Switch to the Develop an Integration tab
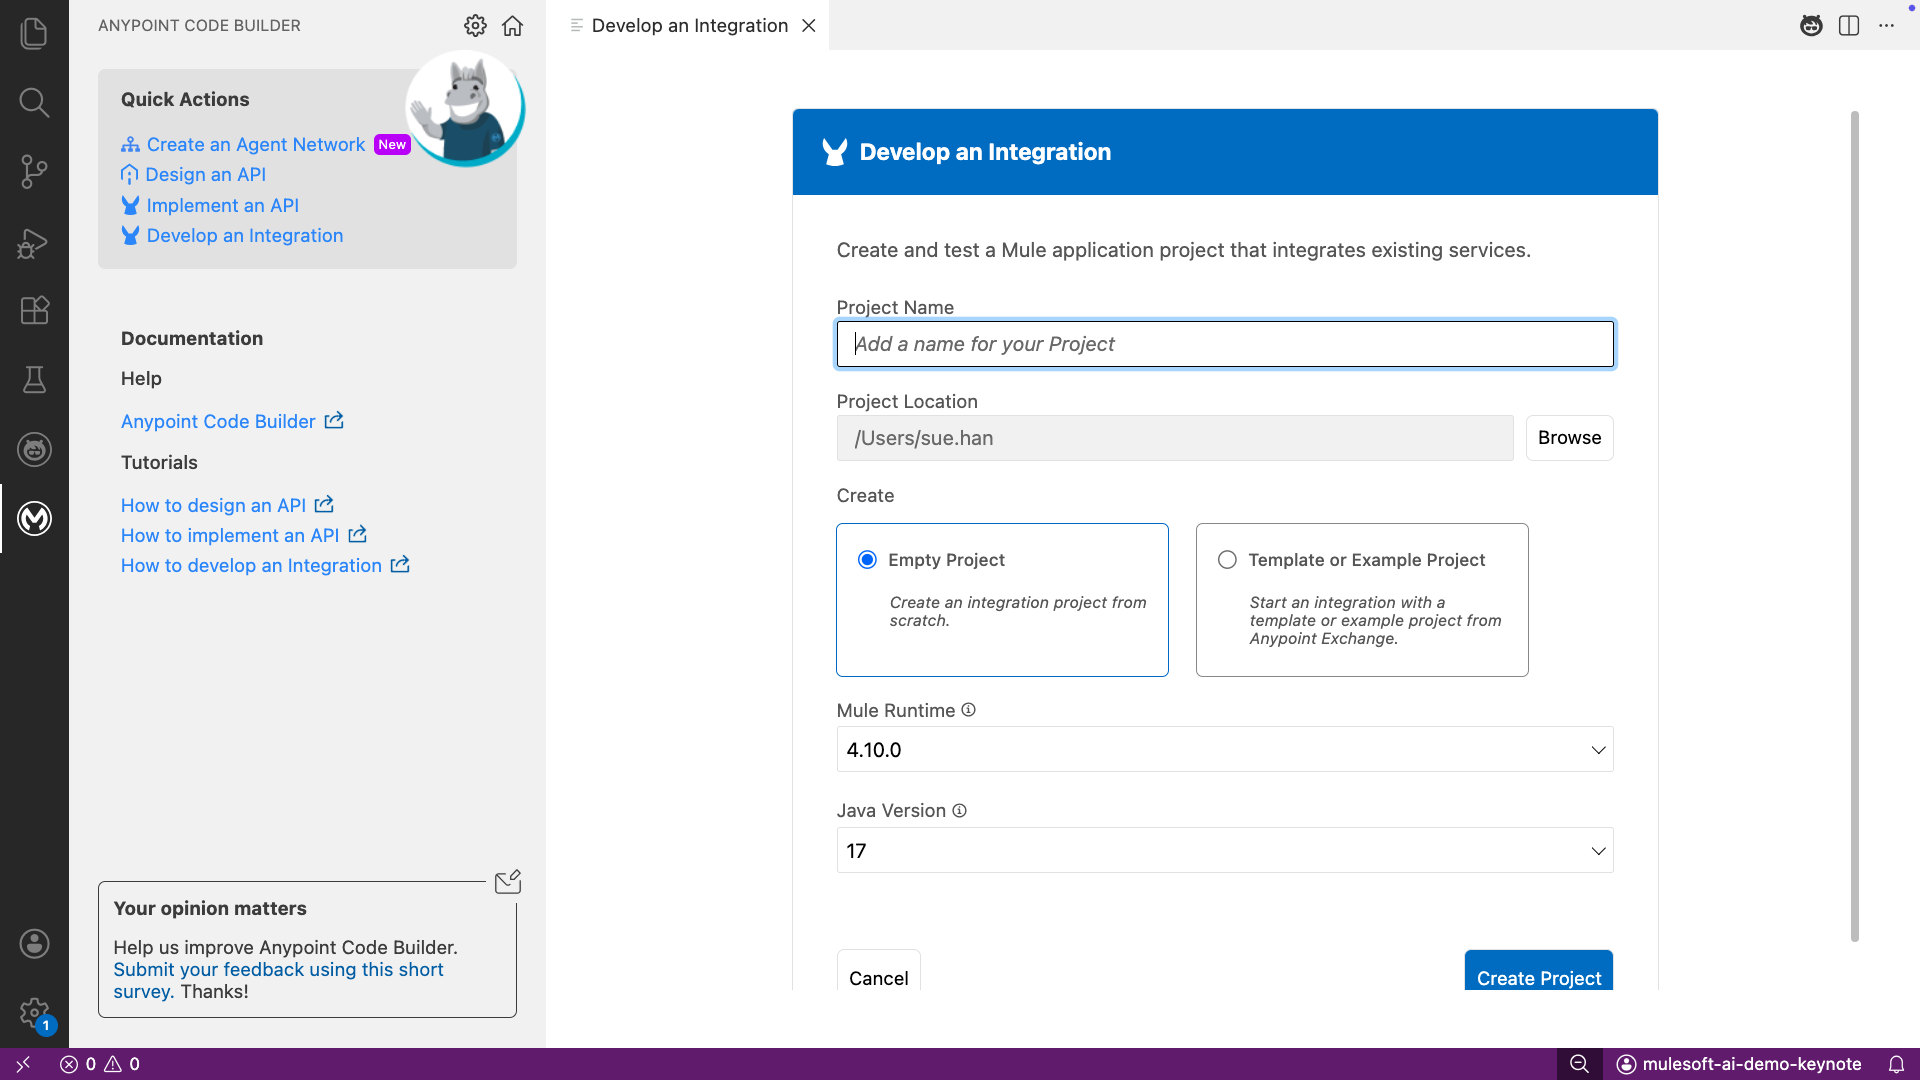Viewport: 1920px width, 1080px height. [689, 26]
